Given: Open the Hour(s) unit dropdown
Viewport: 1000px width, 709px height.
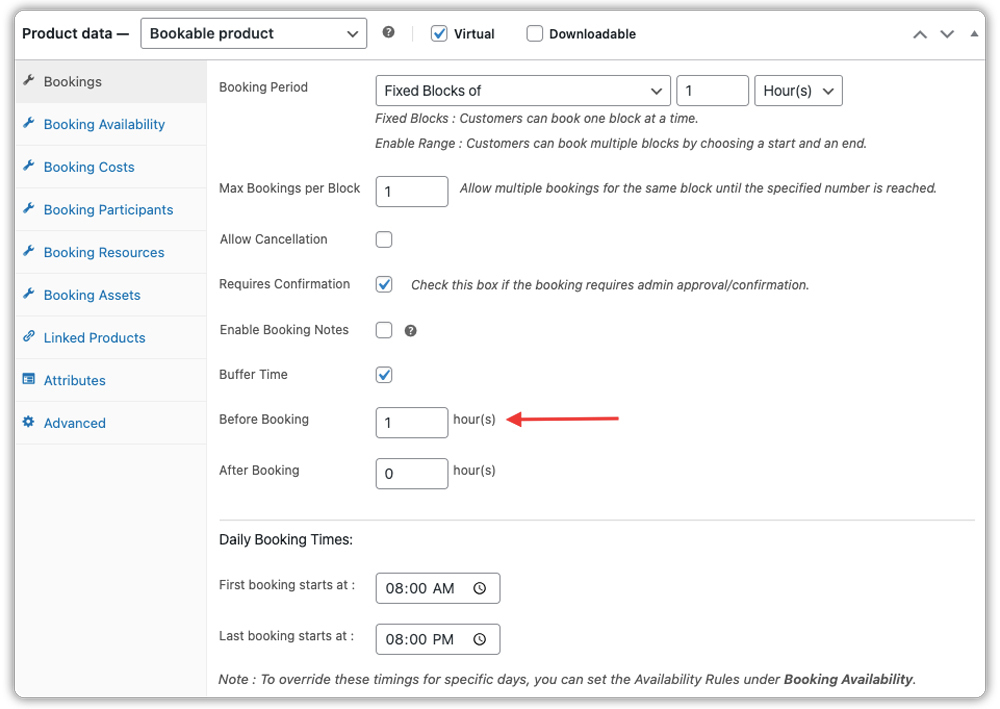Looking at the screenshot, I should point(798,91).
